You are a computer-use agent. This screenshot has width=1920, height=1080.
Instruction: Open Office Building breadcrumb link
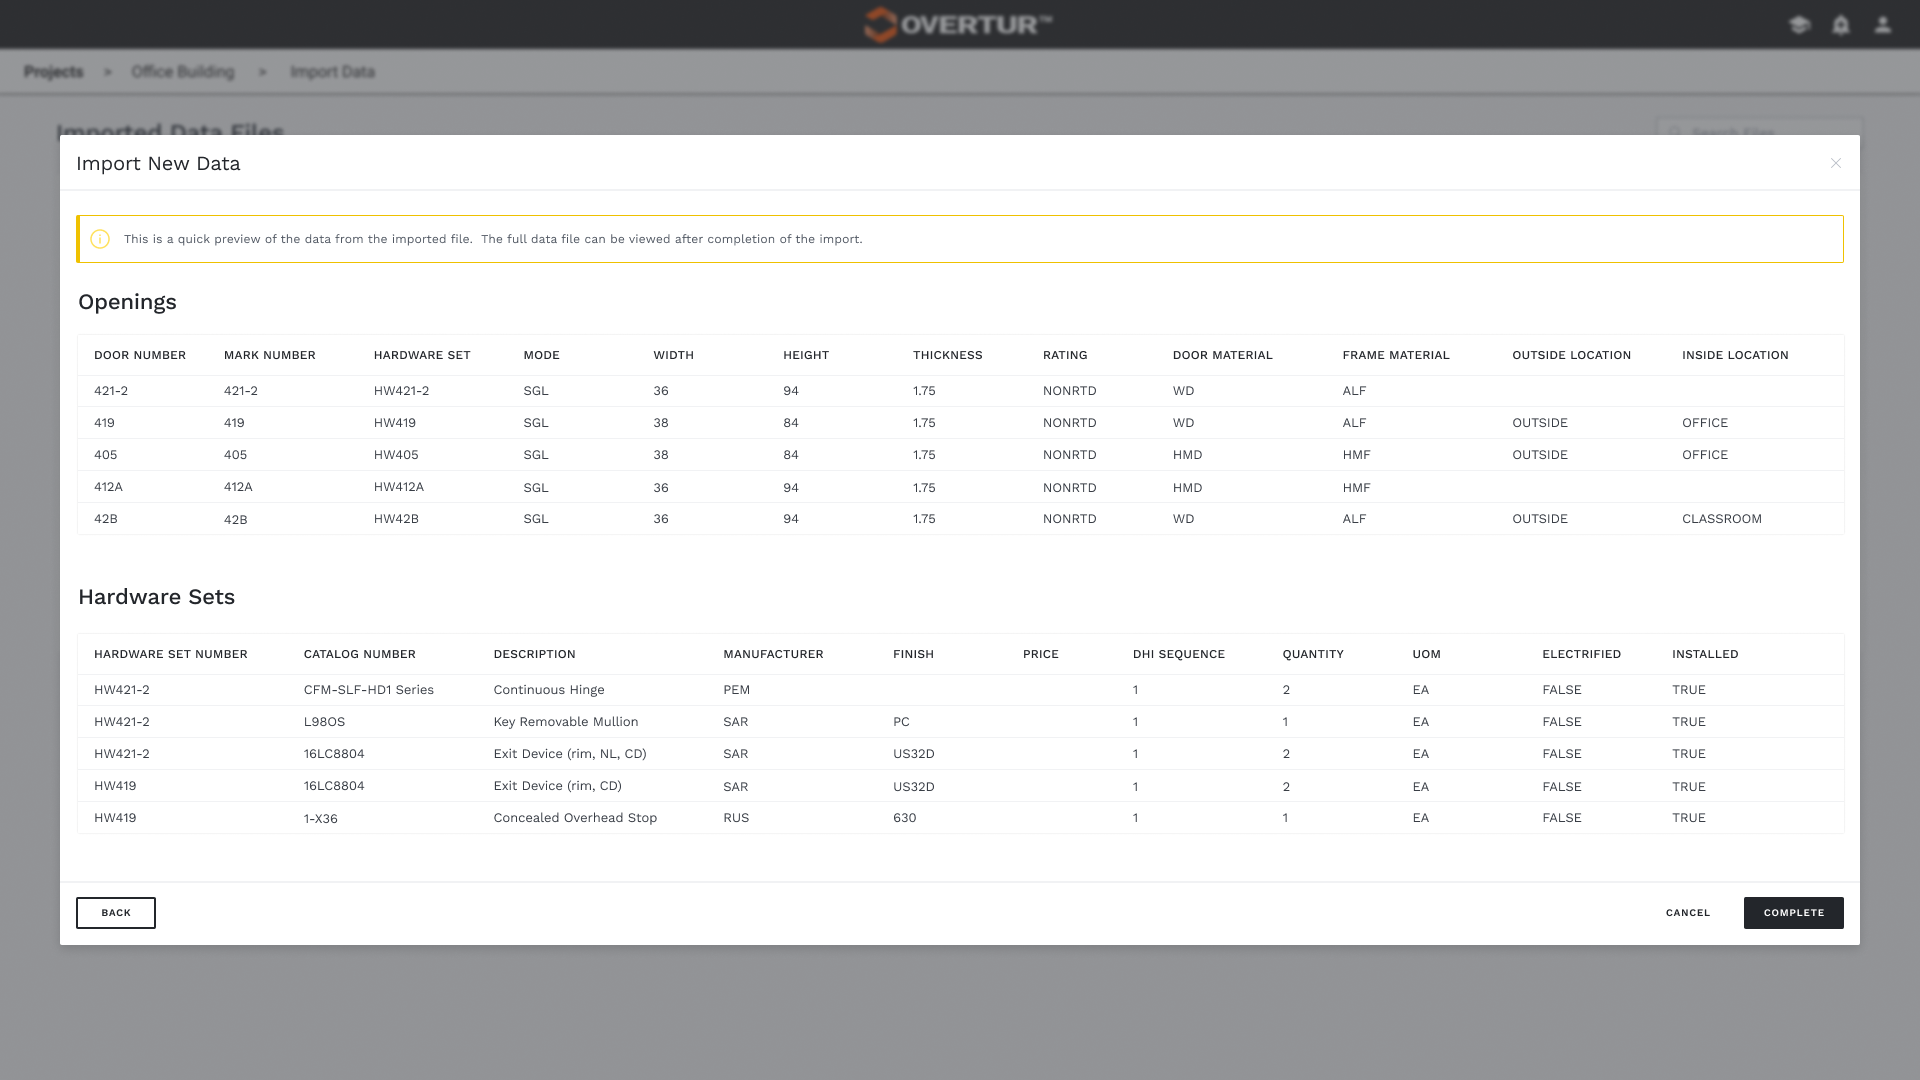point(183,72)
